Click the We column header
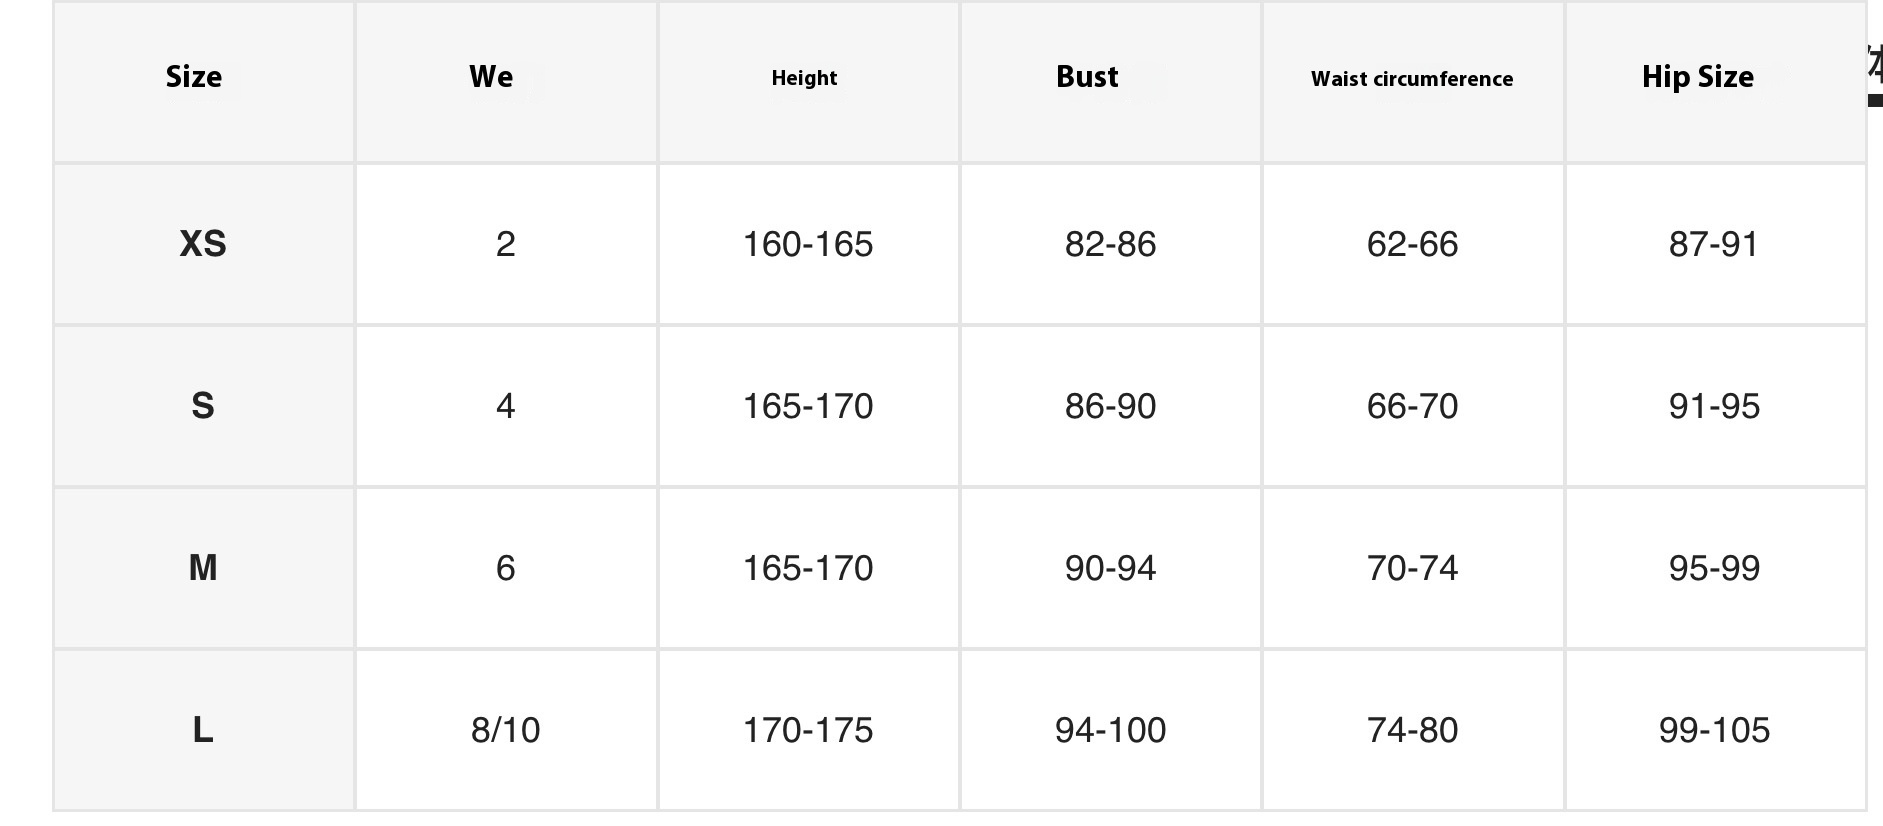The width and height of the screenshot is (1883, 826). click(491, 77)
